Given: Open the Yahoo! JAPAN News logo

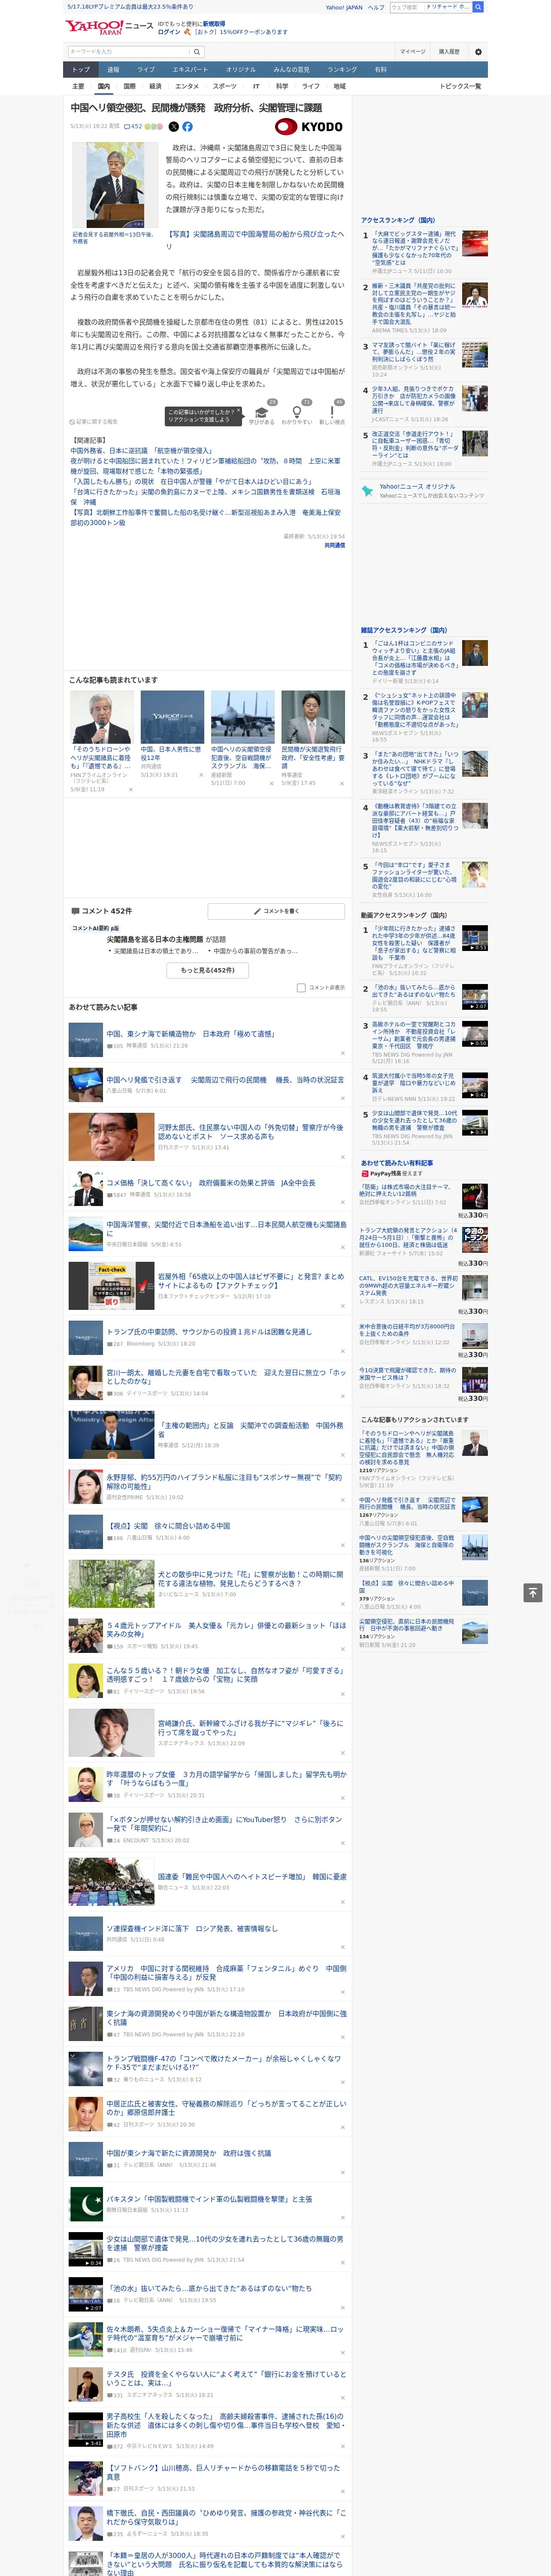Looking at the screenshot, I should coord(109,26).
